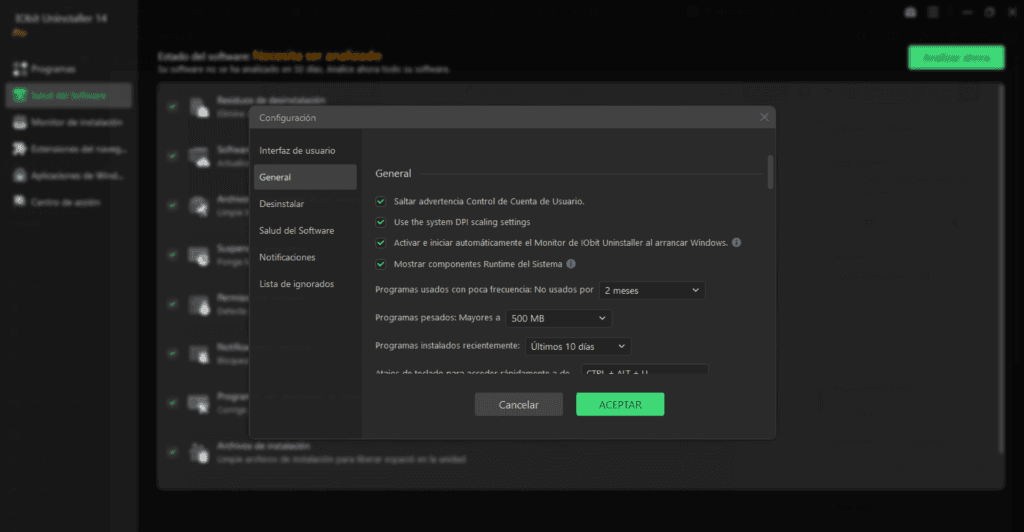Click Analizar ahora in the main window
This screenshot has height=532, width=1024.
(x=956, y=57)
